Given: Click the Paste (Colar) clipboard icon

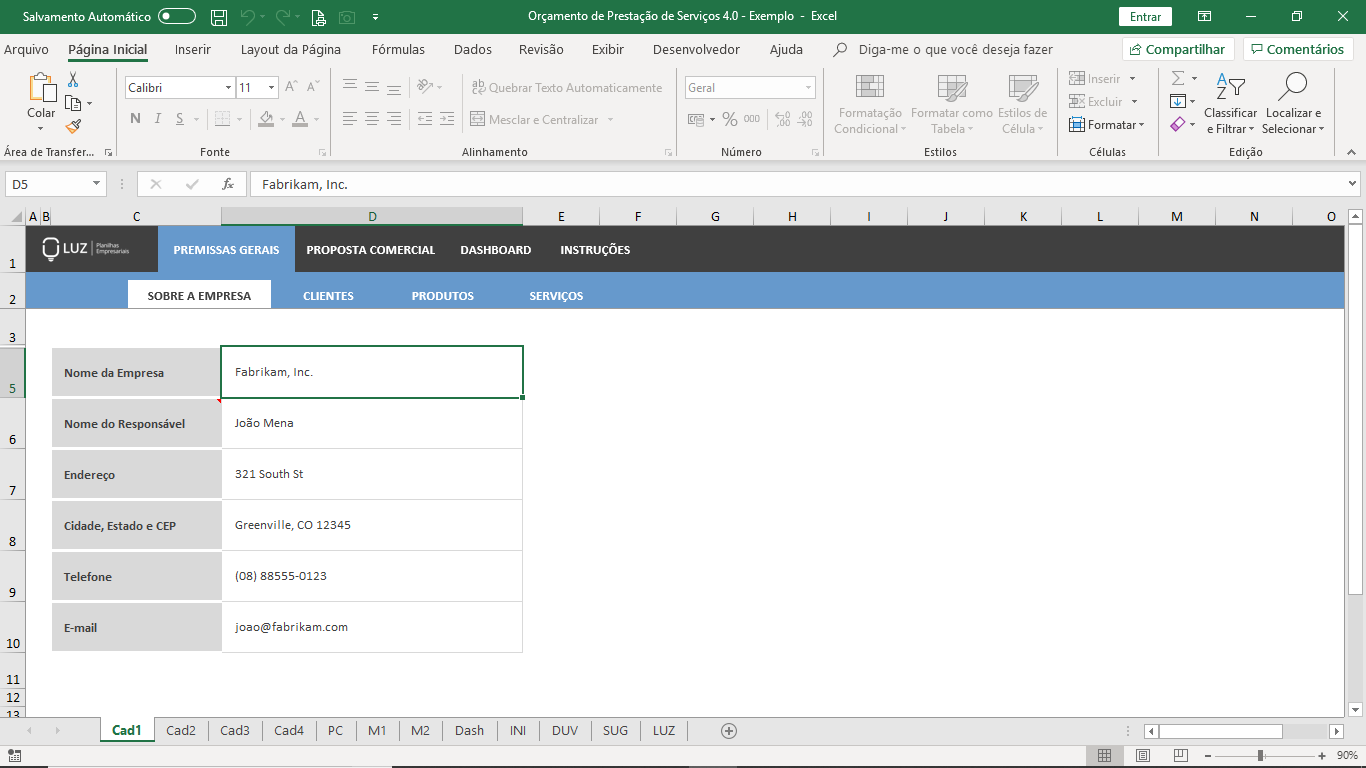Looking at the screenshot, I should [42, 88].
